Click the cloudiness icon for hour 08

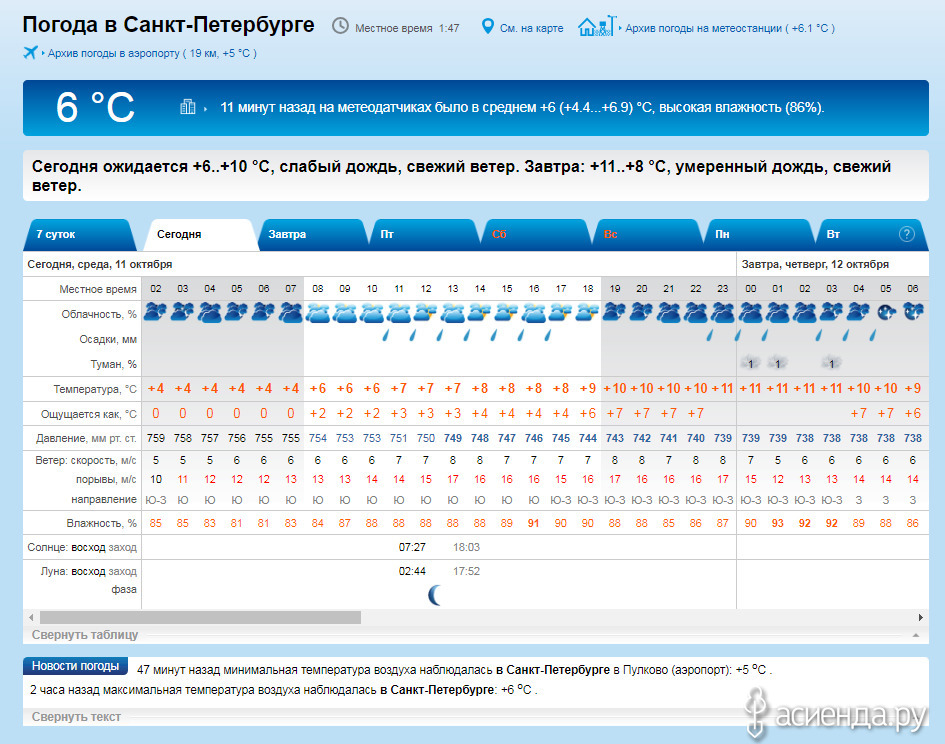tap(318, 313)
